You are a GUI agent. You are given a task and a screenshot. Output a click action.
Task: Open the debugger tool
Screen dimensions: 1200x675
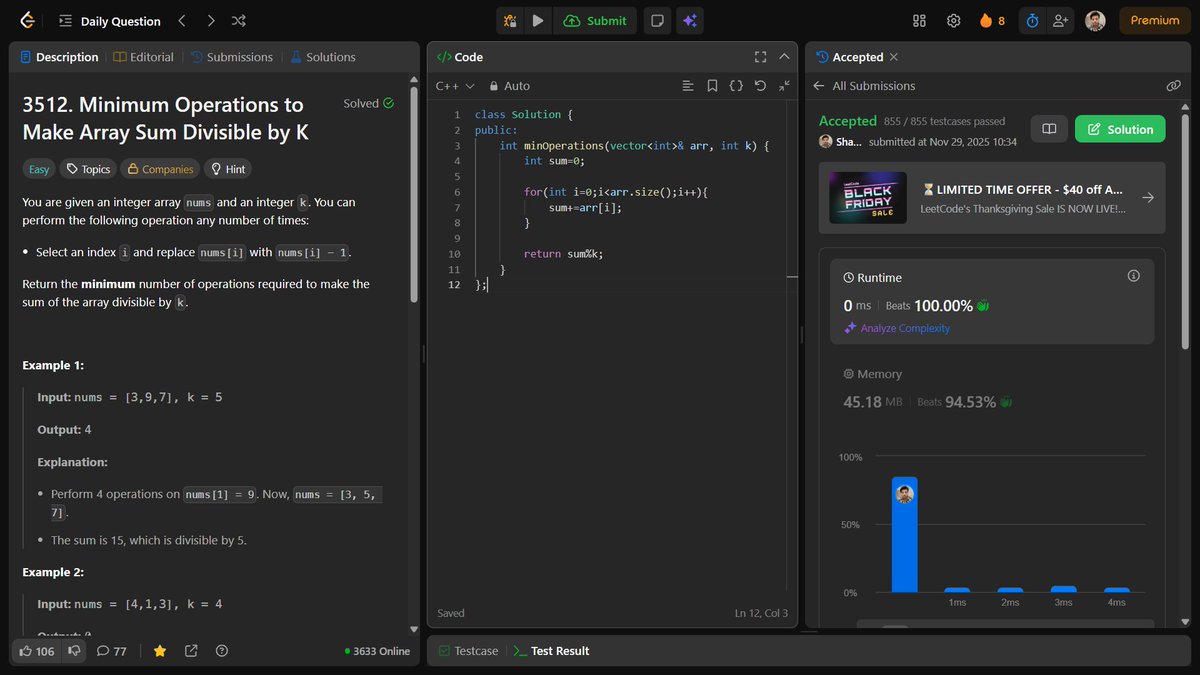click(x=510, y=20)
